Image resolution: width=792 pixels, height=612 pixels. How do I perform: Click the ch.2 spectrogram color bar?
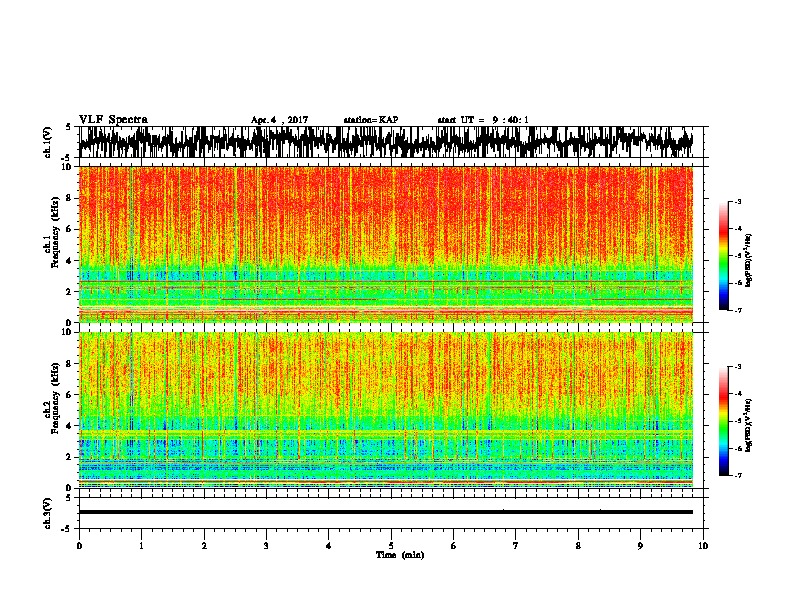pyautogui.click(x=723, y=421)
